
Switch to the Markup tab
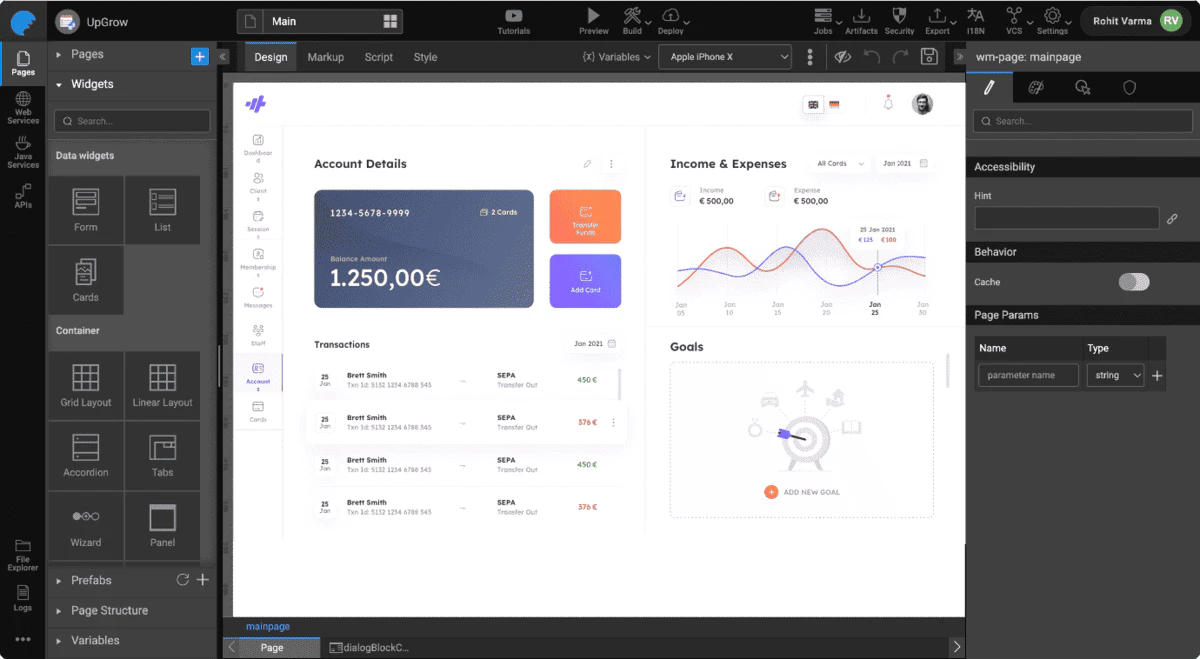click(x=325, y=57)
